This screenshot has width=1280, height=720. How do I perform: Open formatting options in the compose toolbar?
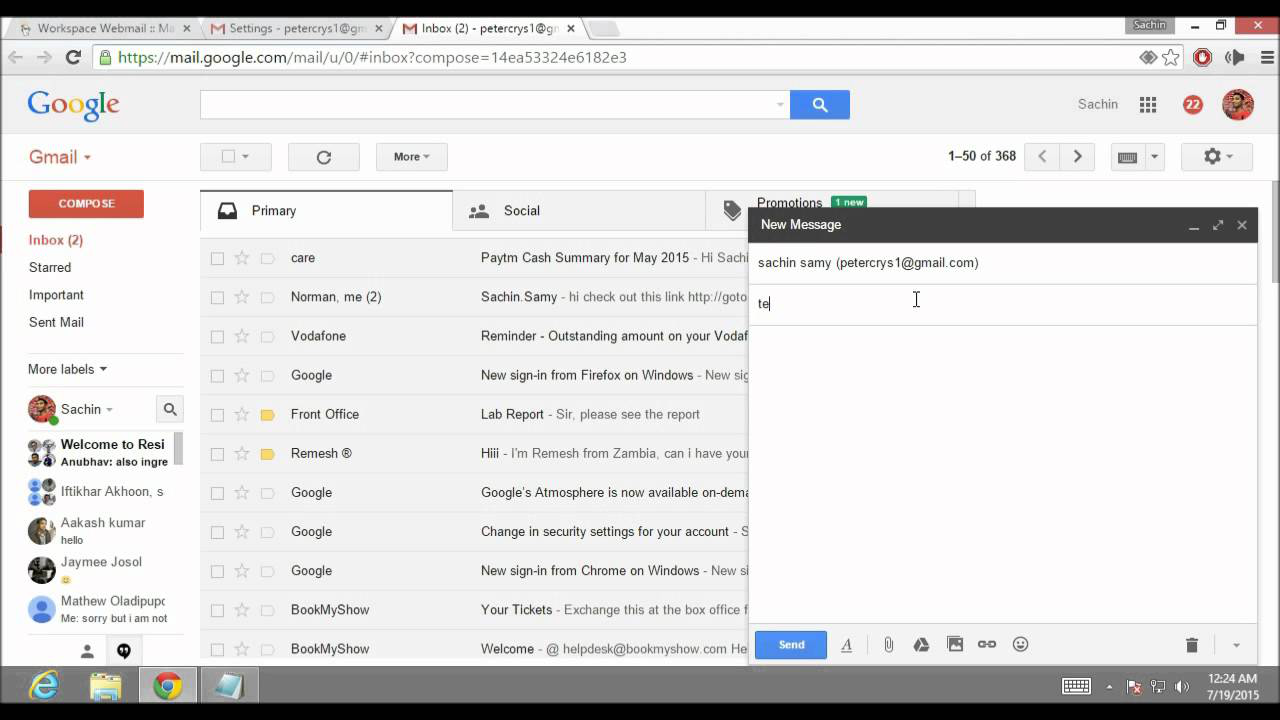tap(846, 644)
